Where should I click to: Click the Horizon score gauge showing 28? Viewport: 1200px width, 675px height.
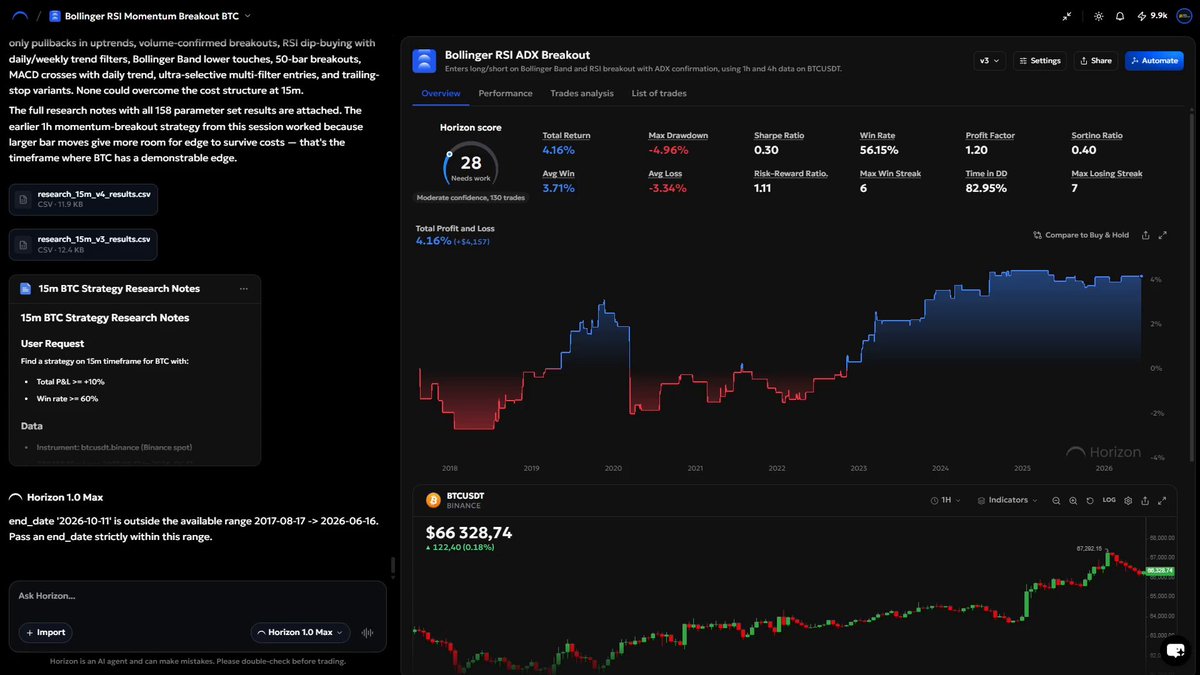470,164
